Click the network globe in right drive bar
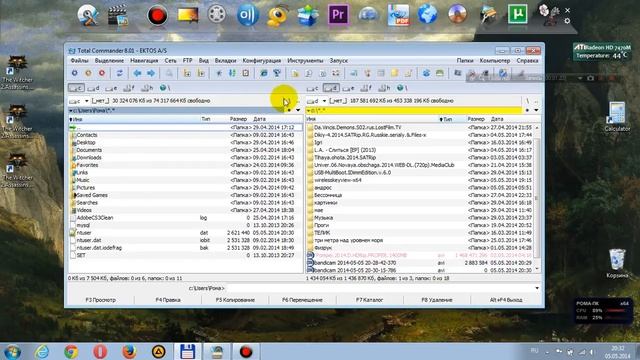 pos(401,88)
